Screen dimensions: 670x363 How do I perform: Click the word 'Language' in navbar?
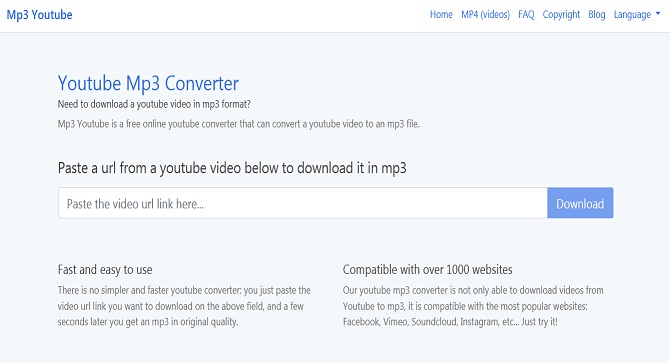pos(632,15)
